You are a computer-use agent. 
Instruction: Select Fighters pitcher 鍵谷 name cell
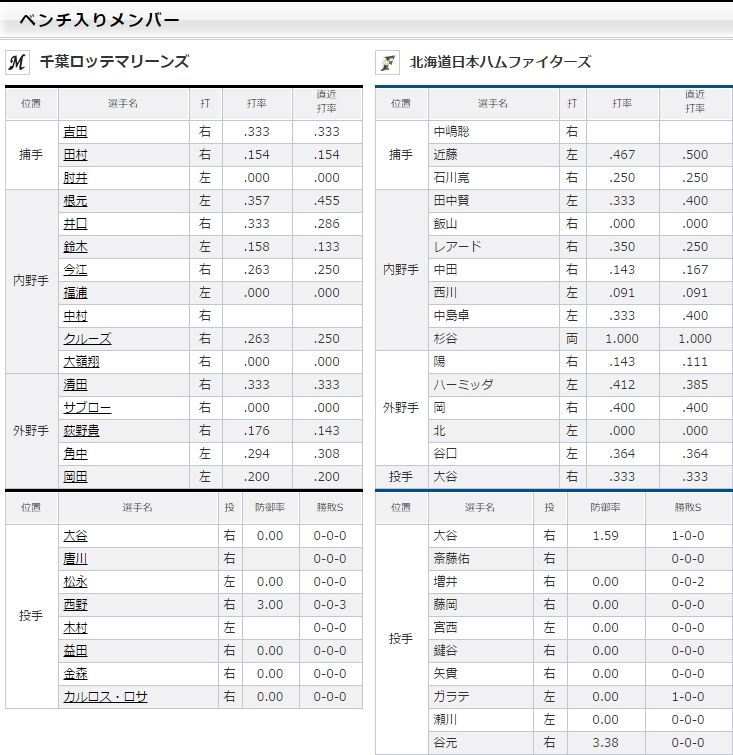[x=481, y=651]
